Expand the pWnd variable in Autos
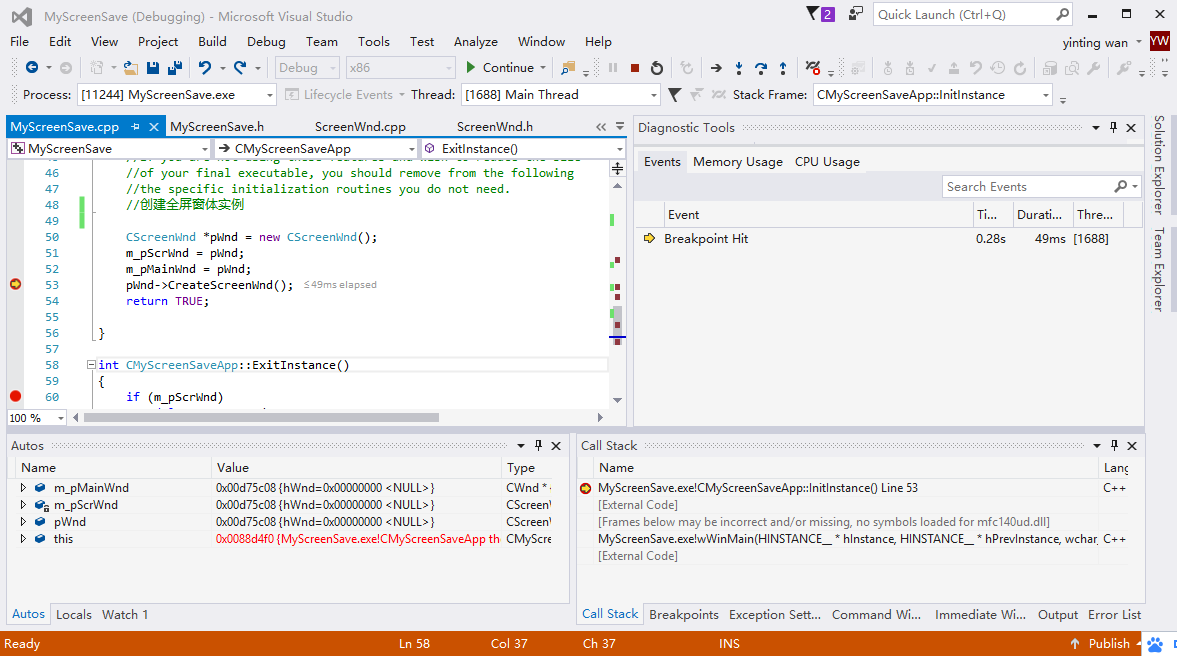The height and width of the screenshot is (656, 1177). [x=23, y=522]
